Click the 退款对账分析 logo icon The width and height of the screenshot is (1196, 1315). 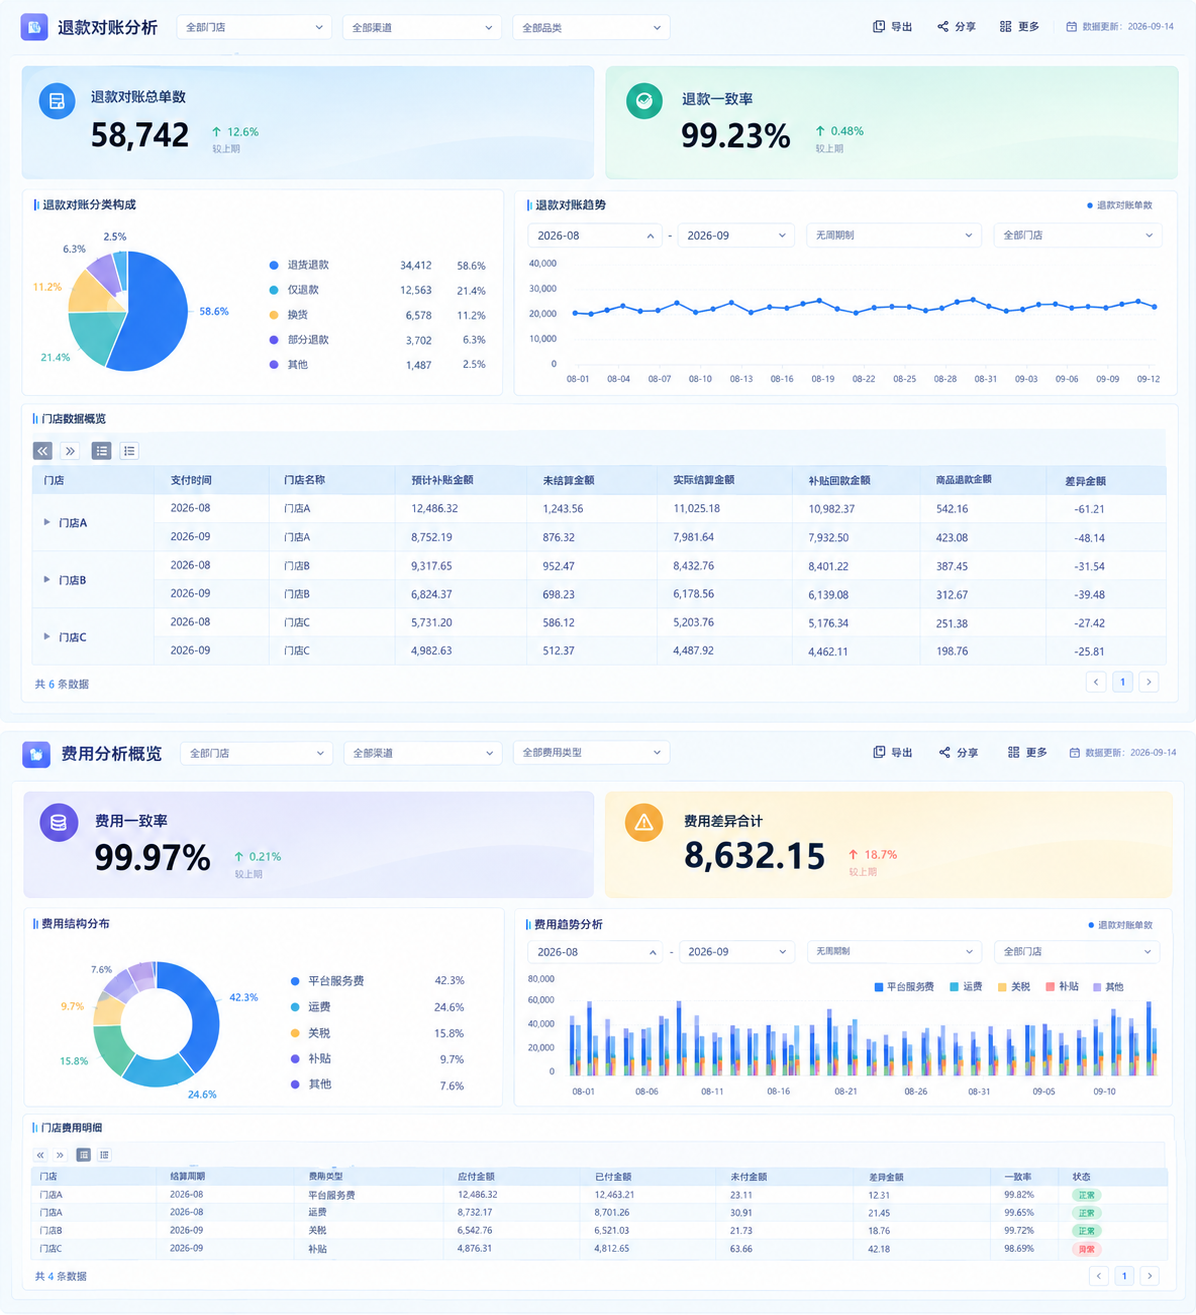[x=34, y=27]
